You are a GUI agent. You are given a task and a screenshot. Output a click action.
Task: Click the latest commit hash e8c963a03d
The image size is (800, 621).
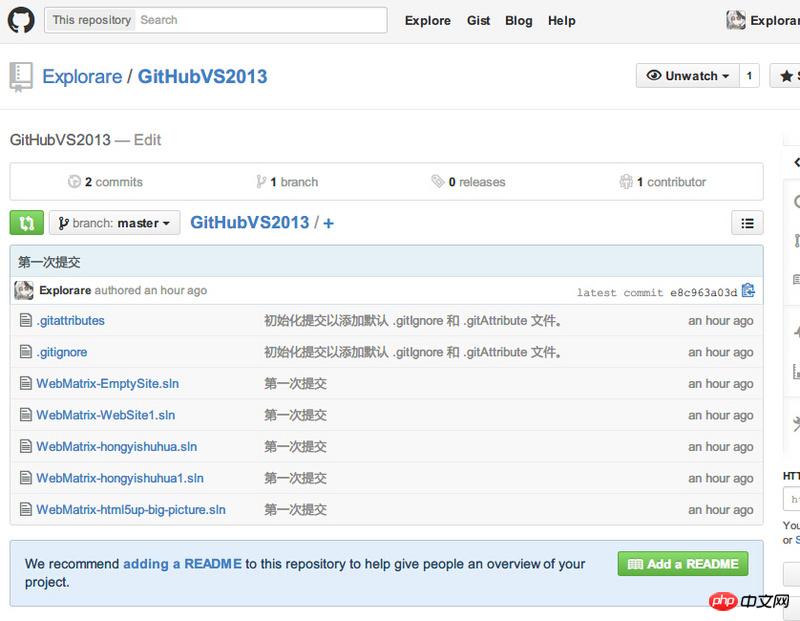coord(704,292)
